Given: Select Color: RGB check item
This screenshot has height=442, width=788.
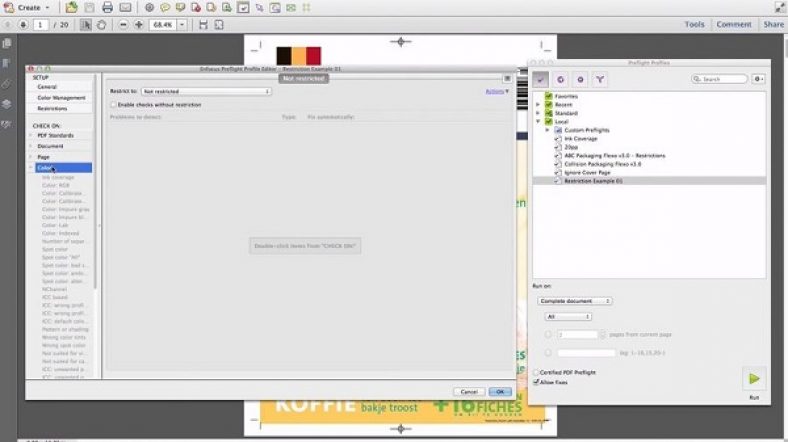Looking at the screenshot, I should pos(56,185).
